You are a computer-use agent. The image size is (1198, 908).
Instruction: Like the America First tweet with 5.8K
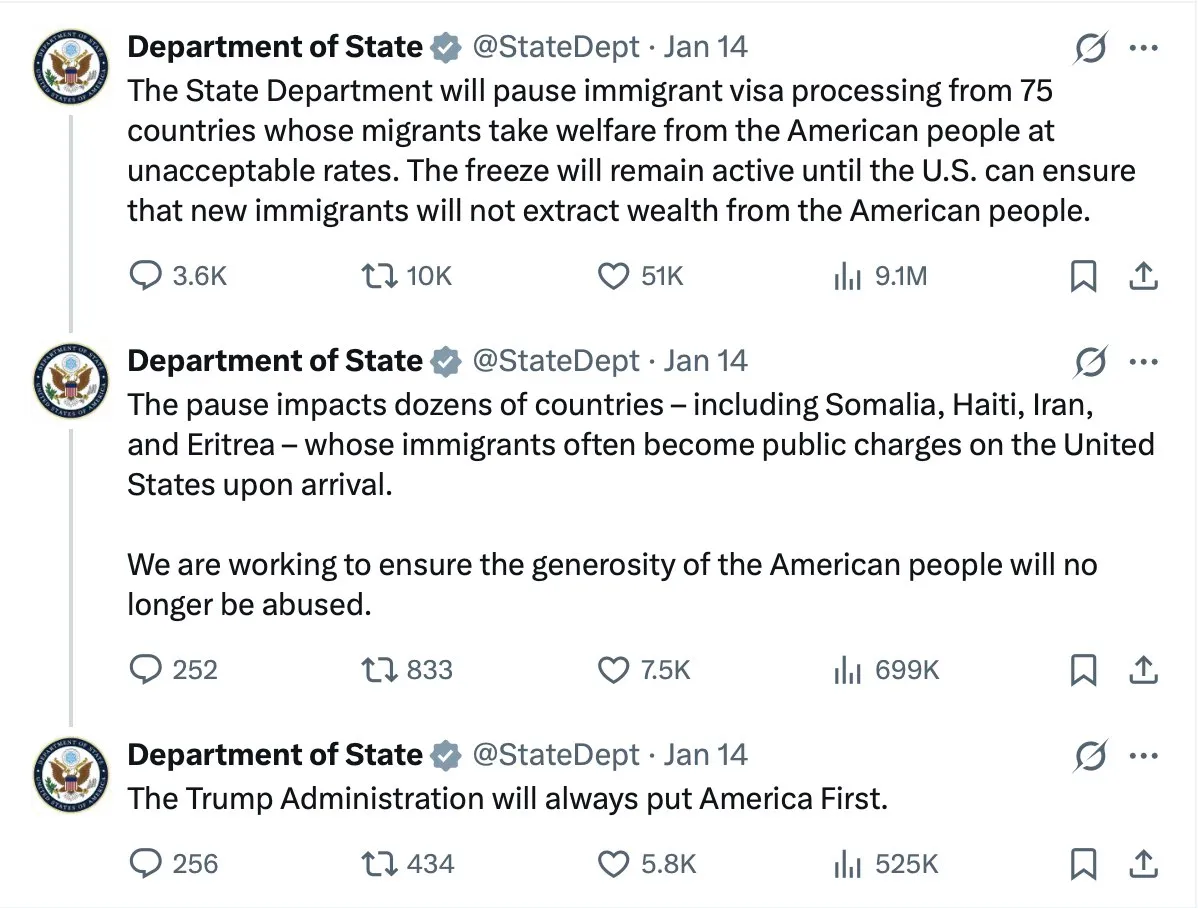click(613, 863)
